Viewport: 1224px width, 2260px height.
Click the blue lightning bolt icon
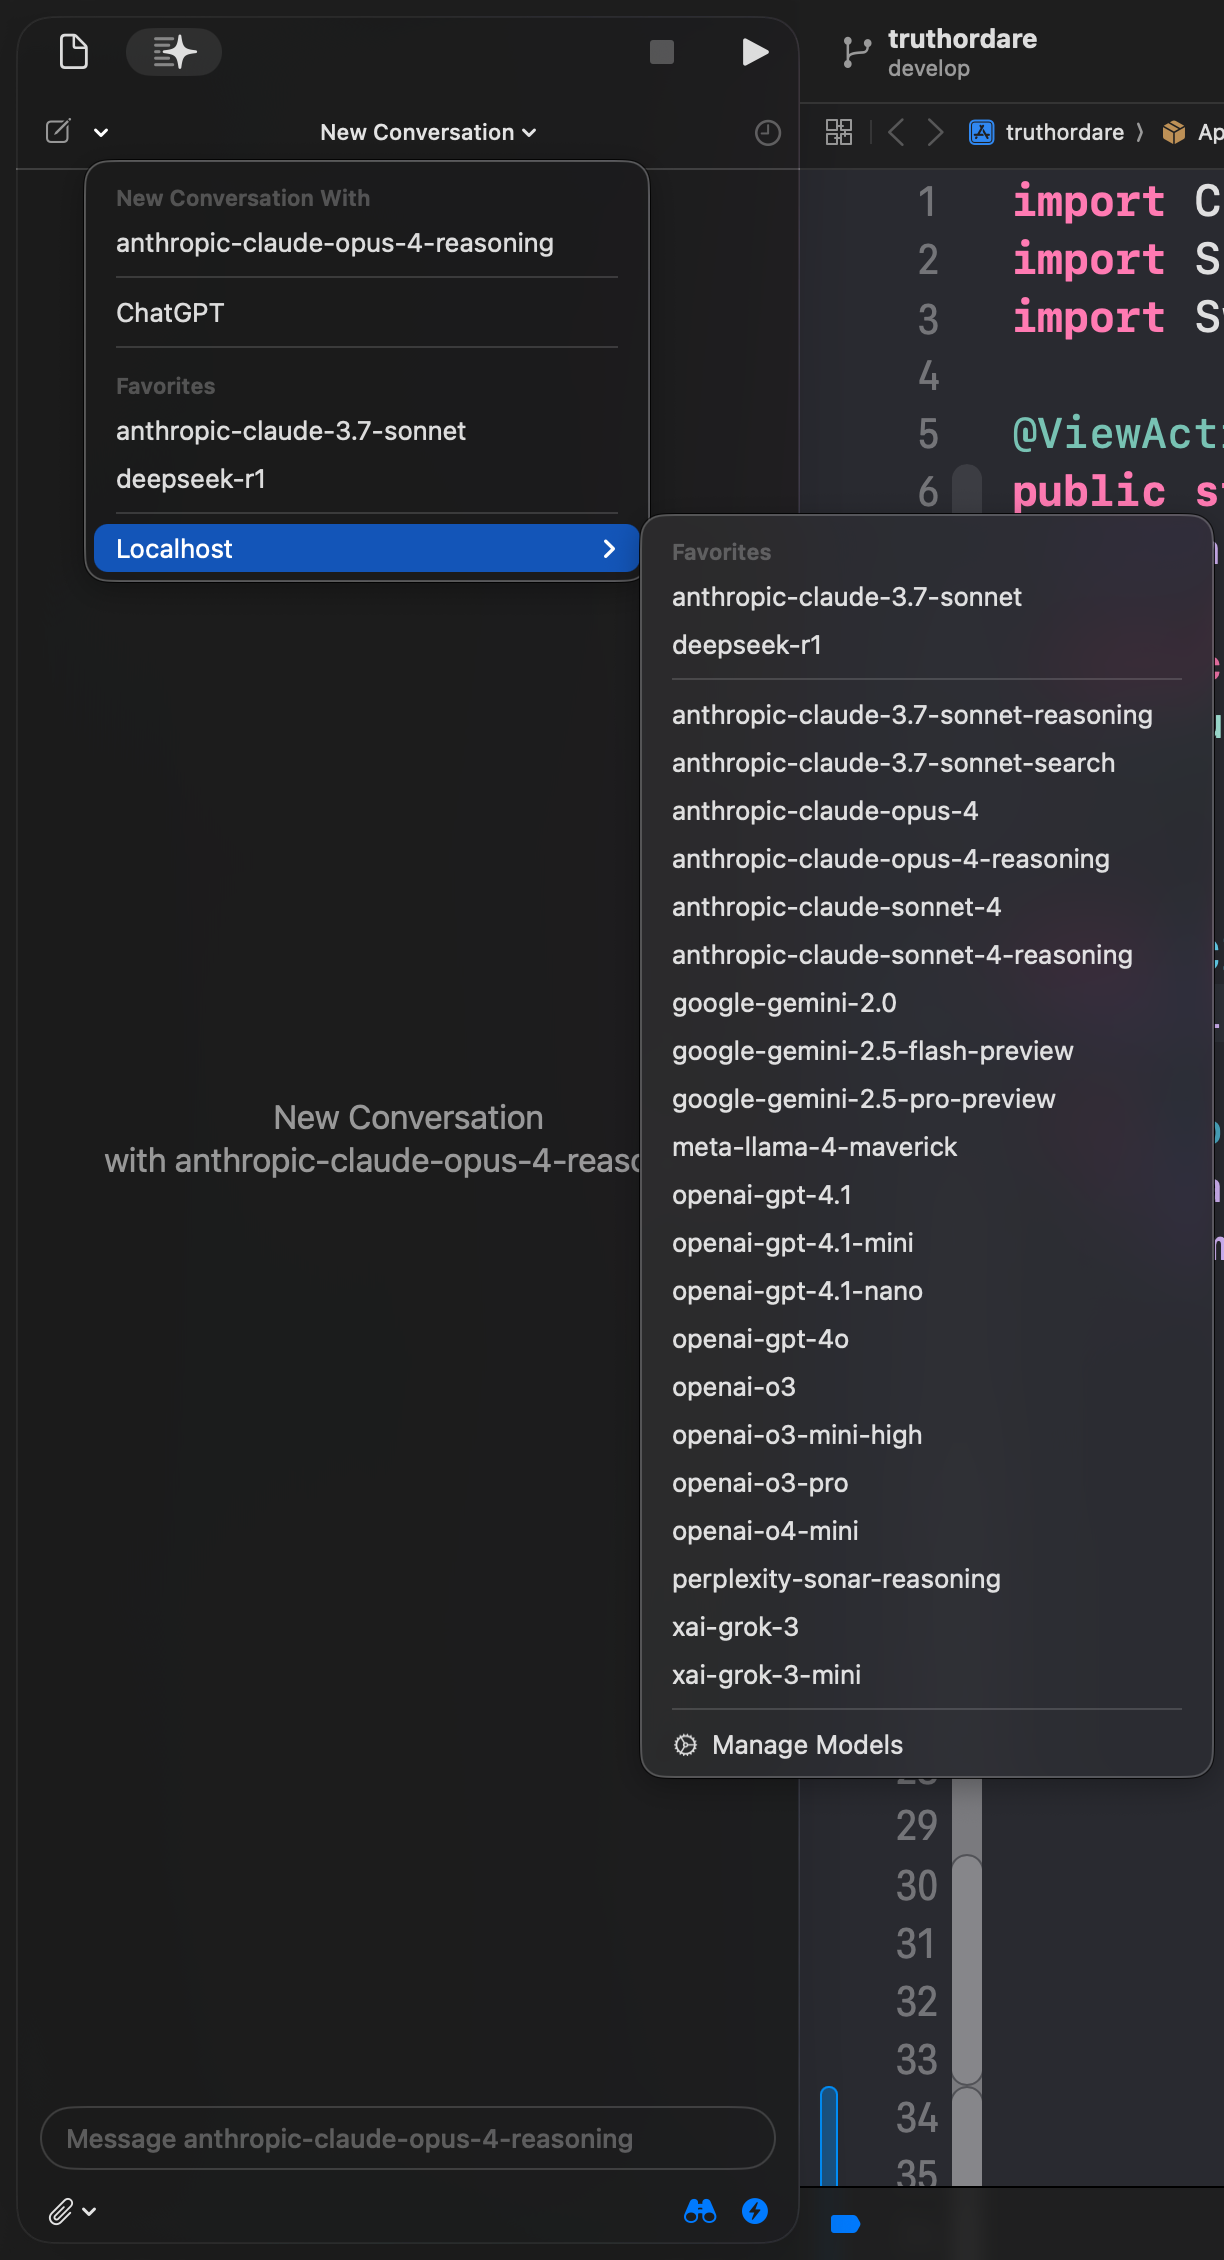point(755,2211)
